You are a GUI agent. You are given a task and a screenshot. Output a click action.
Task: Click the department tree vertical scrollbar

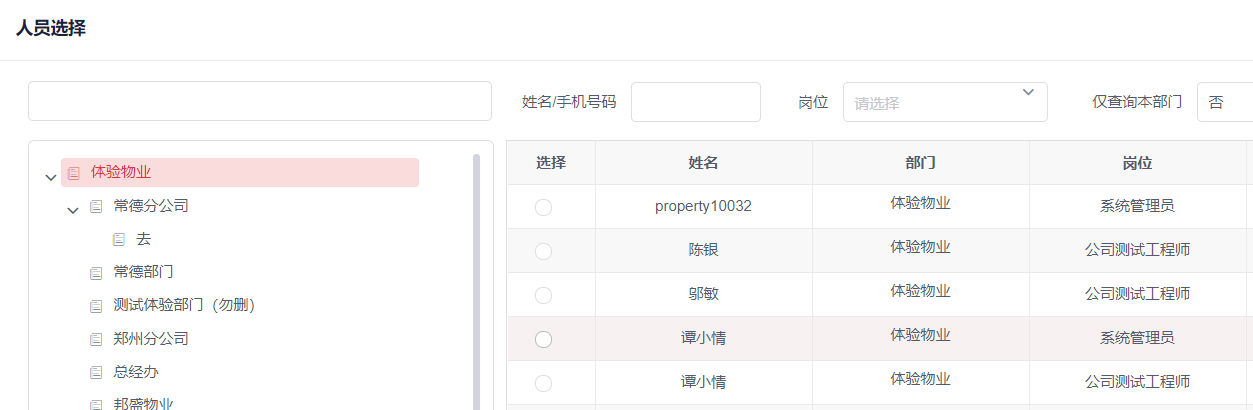pyautogui.click(x=476, y=280)
